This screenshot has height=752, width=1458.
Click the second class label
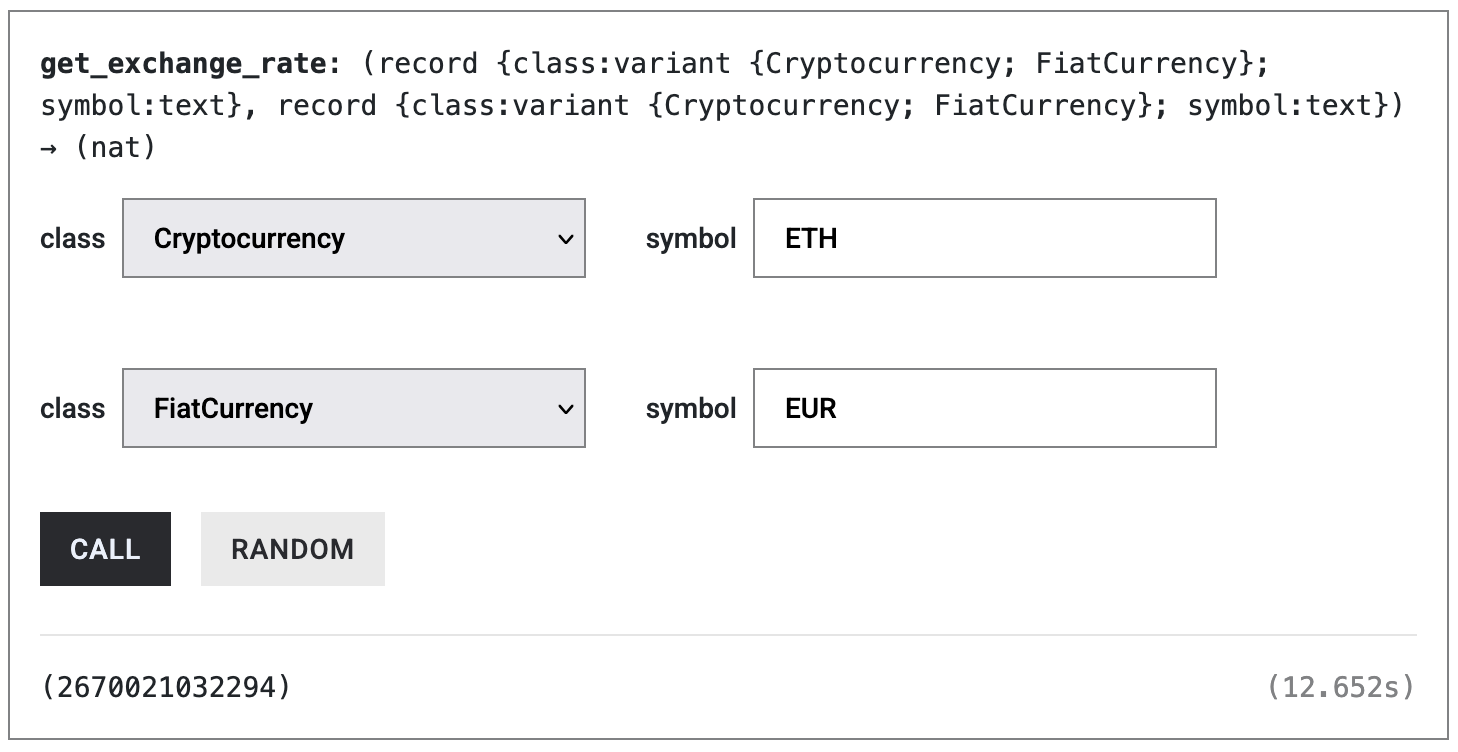[x=72, y=408]
